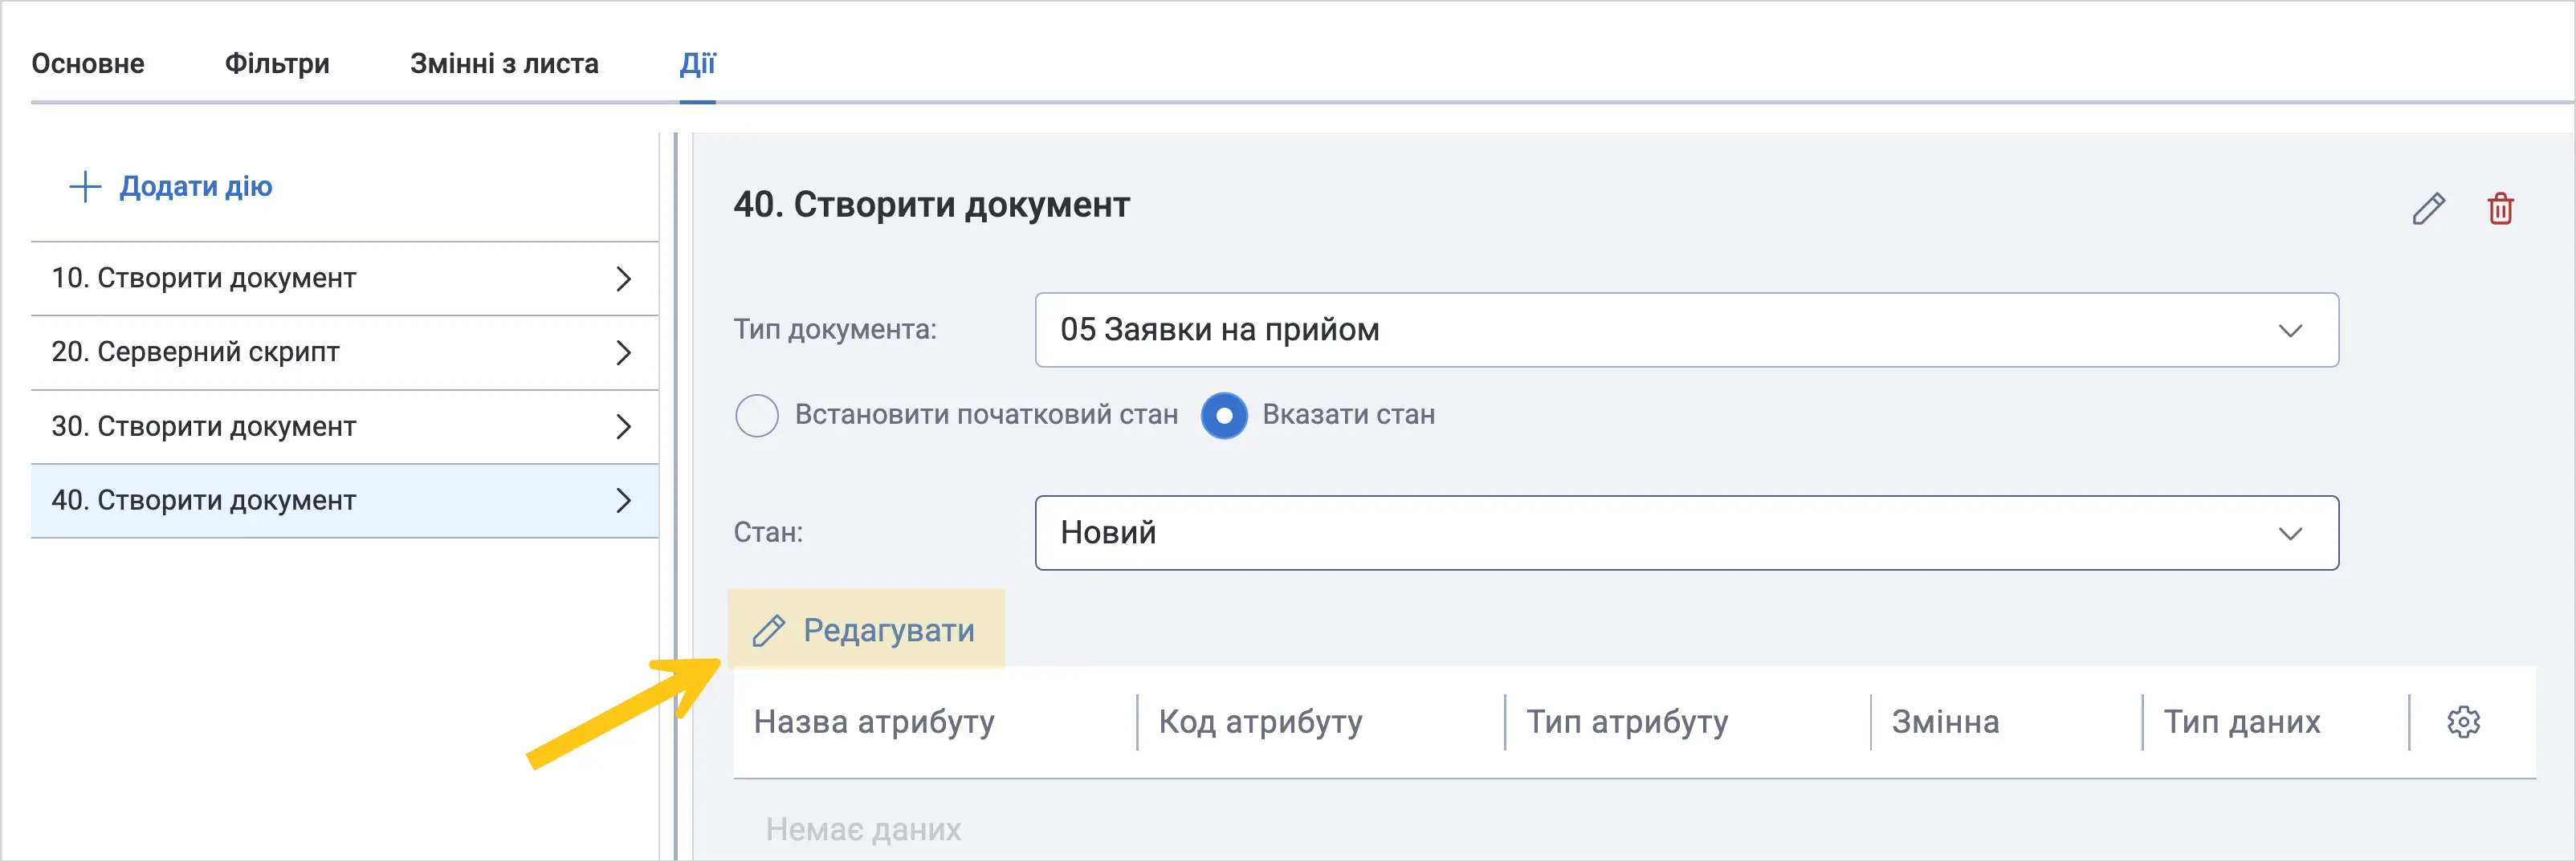
Task: Open Змінні з листа tab
Action: [x=504, y=64]
